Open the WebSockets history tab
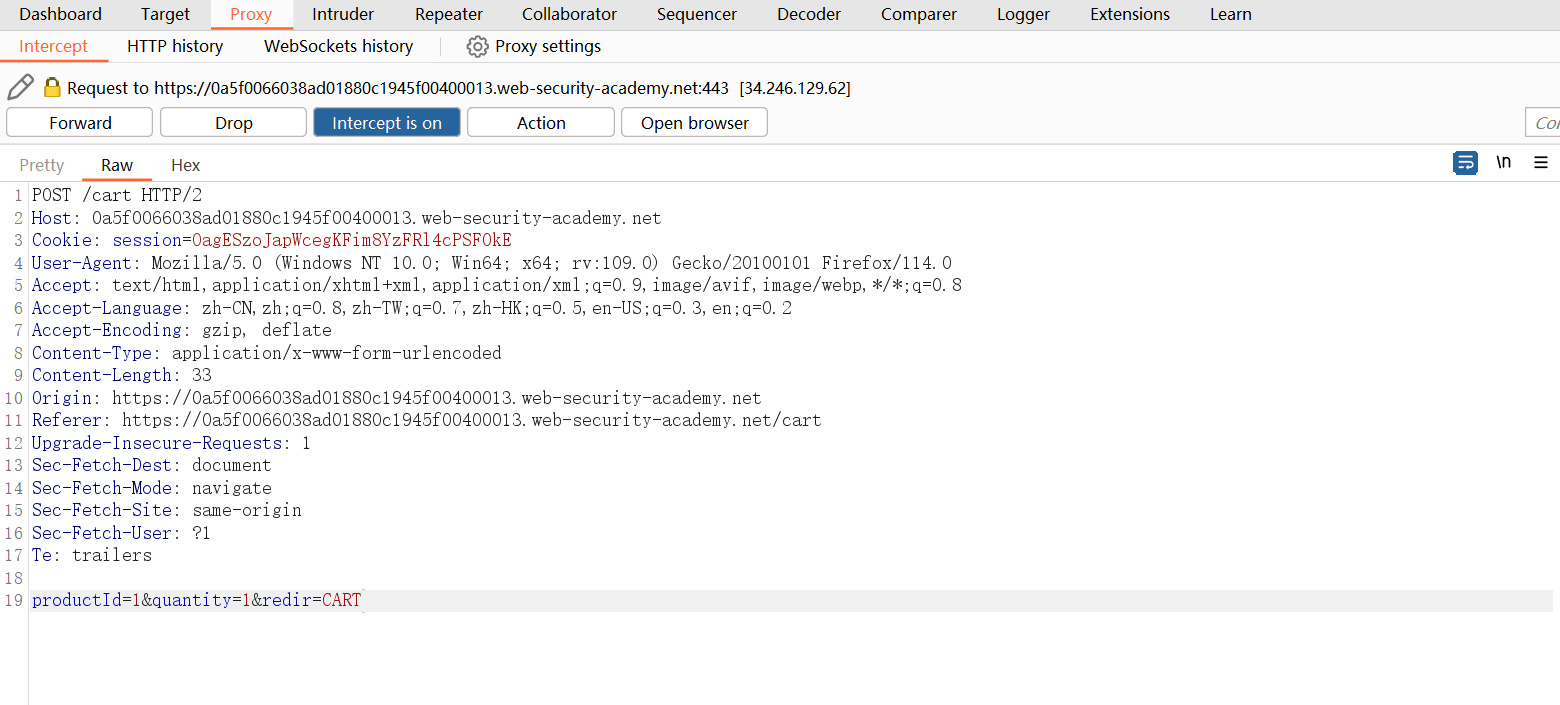Screen dimensions: 1560x705 coord(338,46)
